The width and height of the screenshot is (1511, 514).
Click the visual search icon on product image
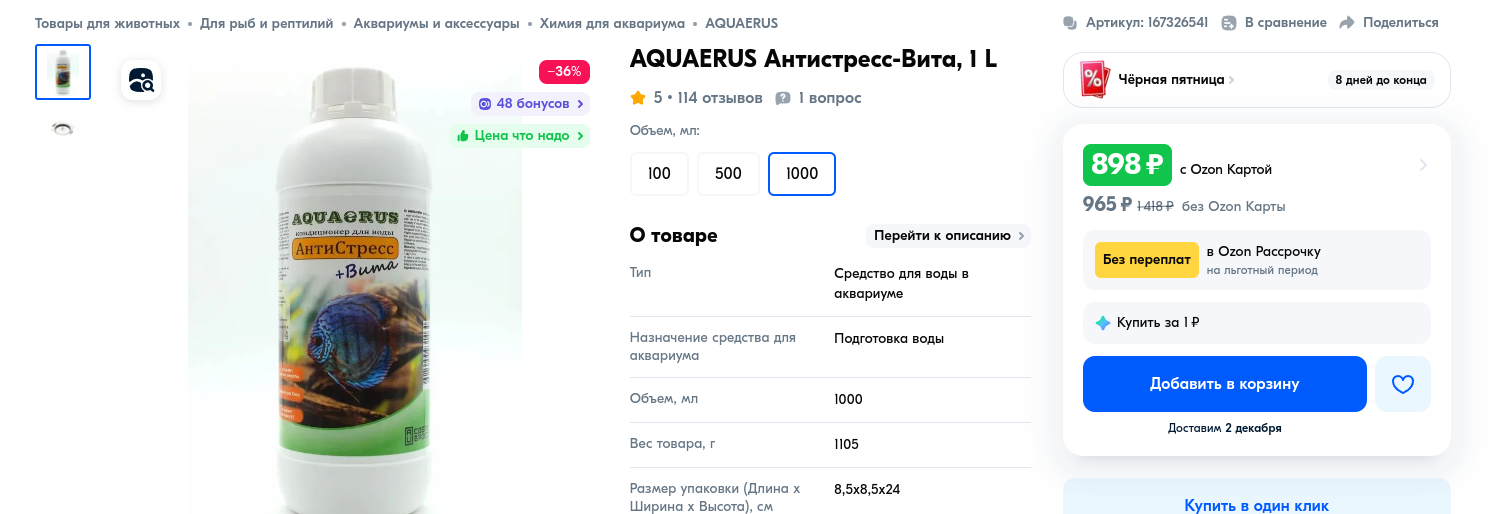(141, 80)
